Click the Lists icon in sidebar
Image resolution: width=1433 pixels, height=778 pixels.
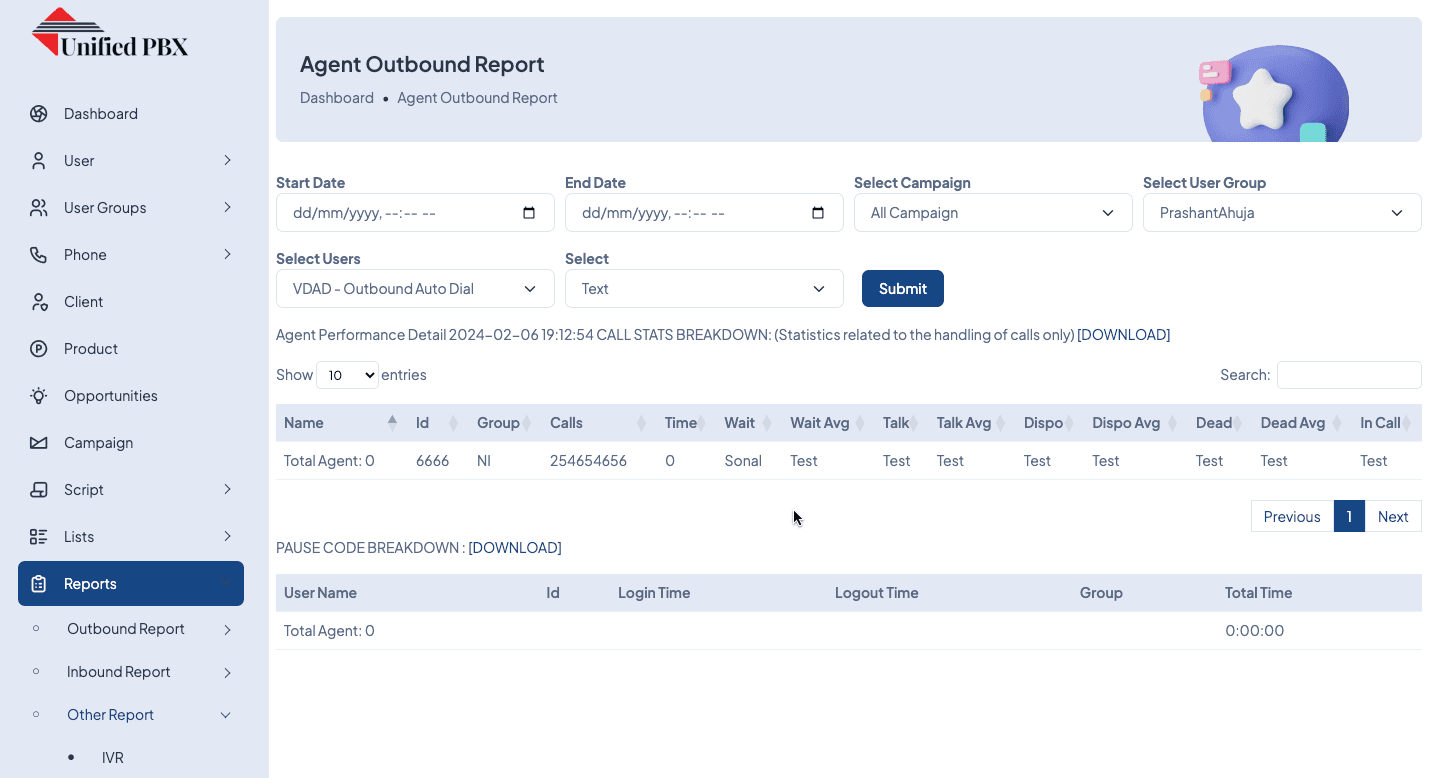pyautogui.click(x=39, y=537)
